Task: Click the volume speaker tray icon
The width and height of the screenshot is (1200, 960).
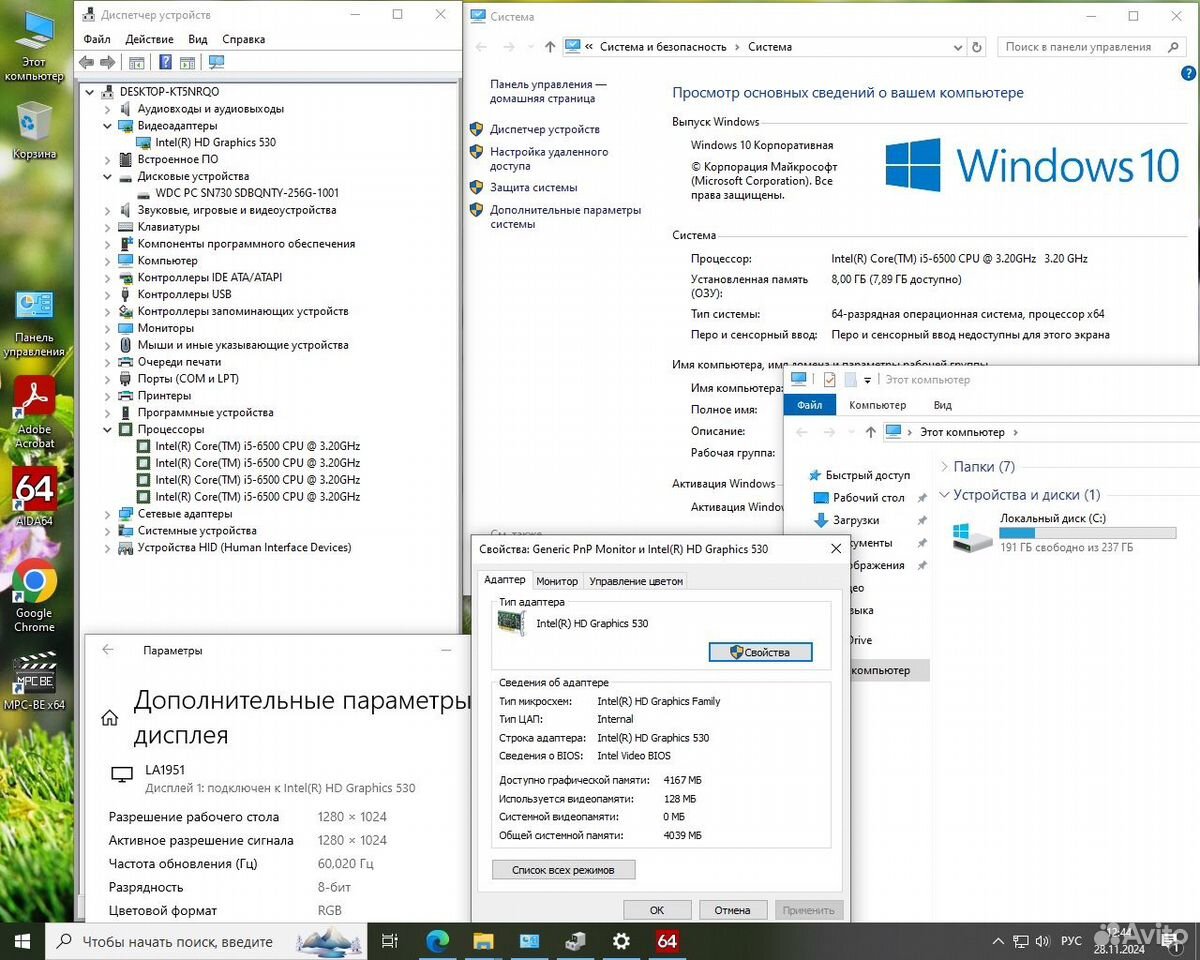Action: coord(1044,941)
